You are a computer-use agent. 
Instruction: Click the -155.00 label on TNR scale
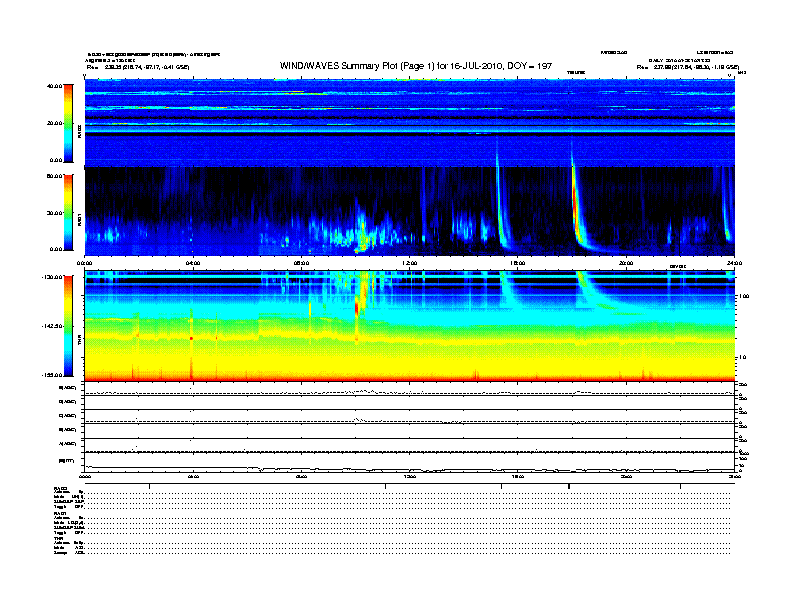coord(52,375)
